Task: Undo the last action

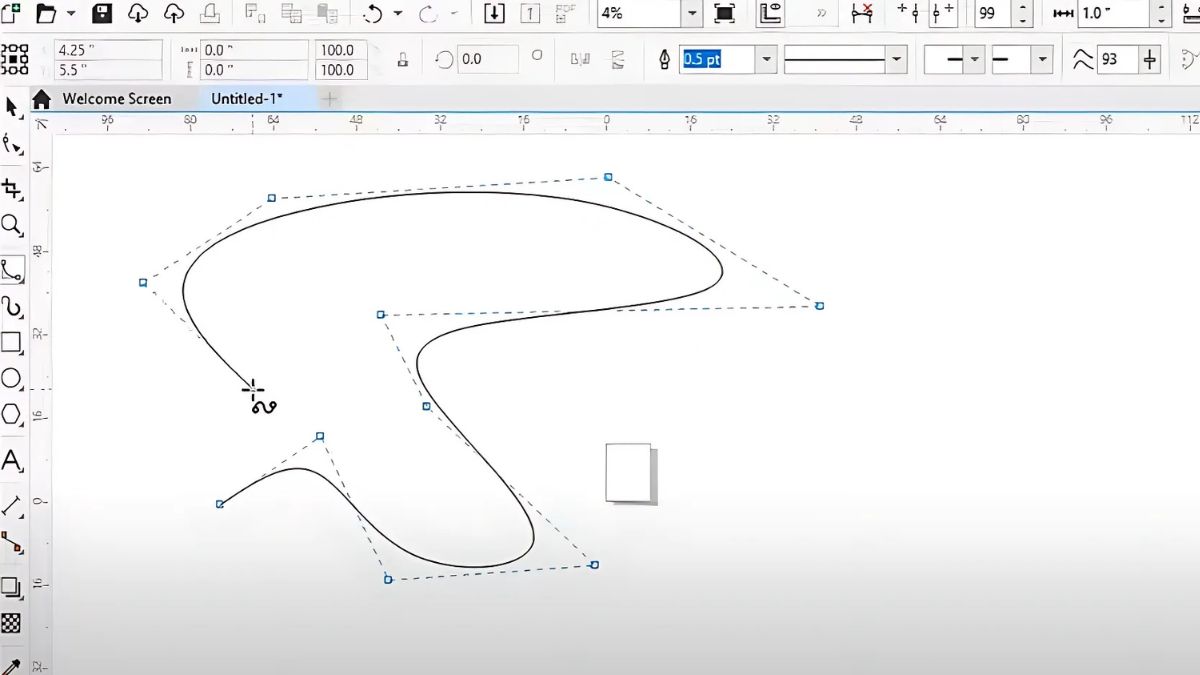Action: tap(374, 13)
